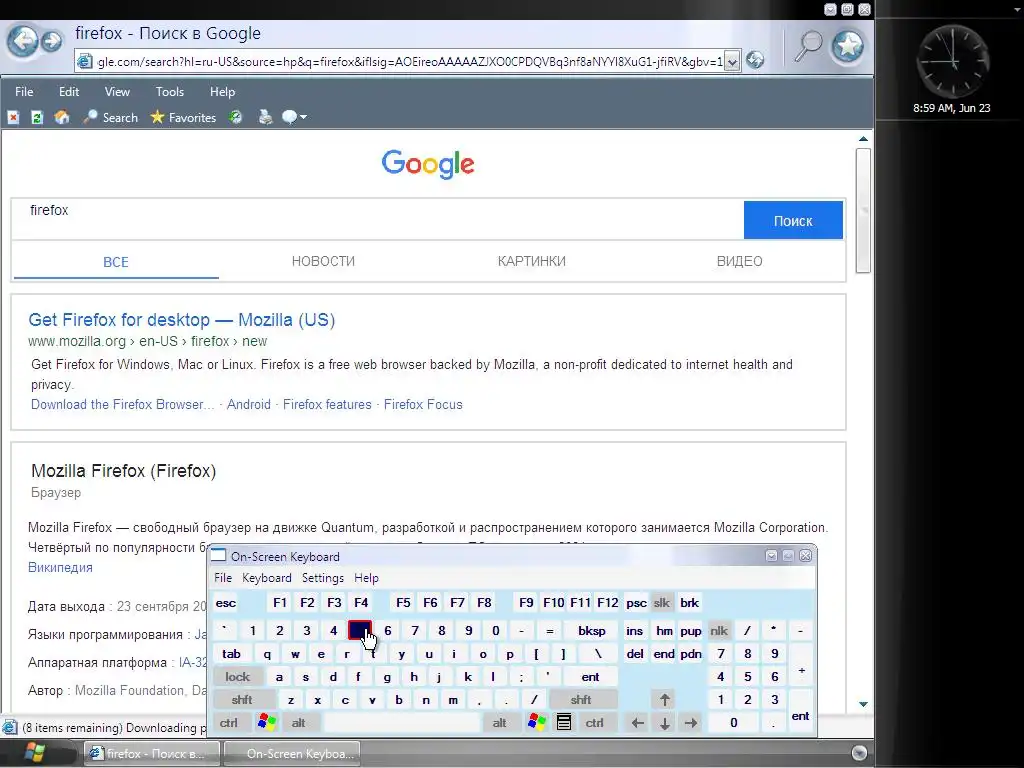Screen dimensions: 1024x768
Task: Toggle the right shft key
Action: (581, 700)
